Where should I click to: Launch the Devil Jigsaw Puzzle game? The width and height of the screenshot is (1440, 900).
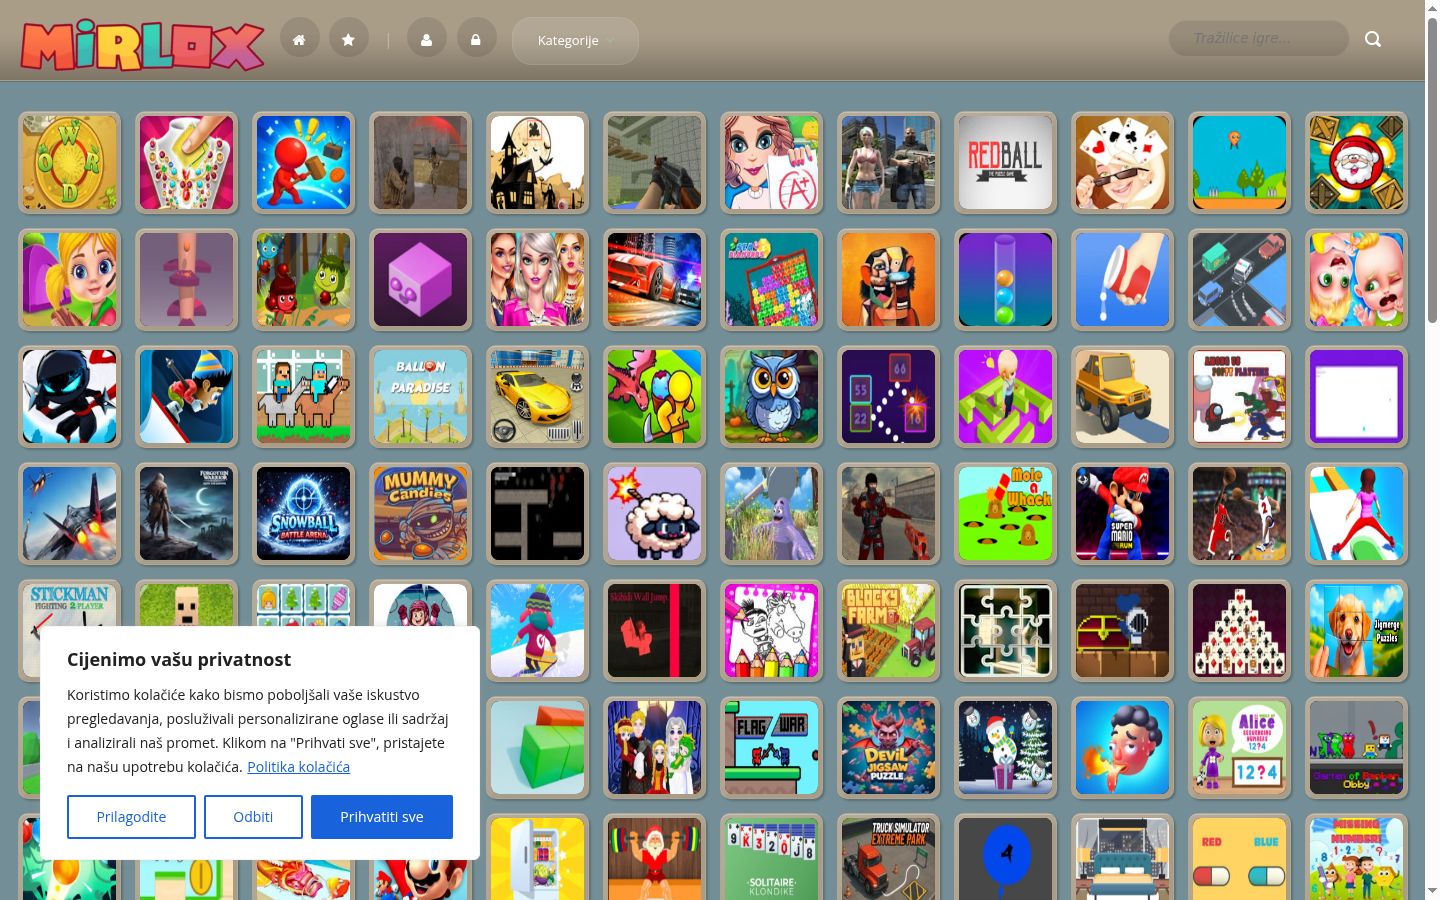888,747
